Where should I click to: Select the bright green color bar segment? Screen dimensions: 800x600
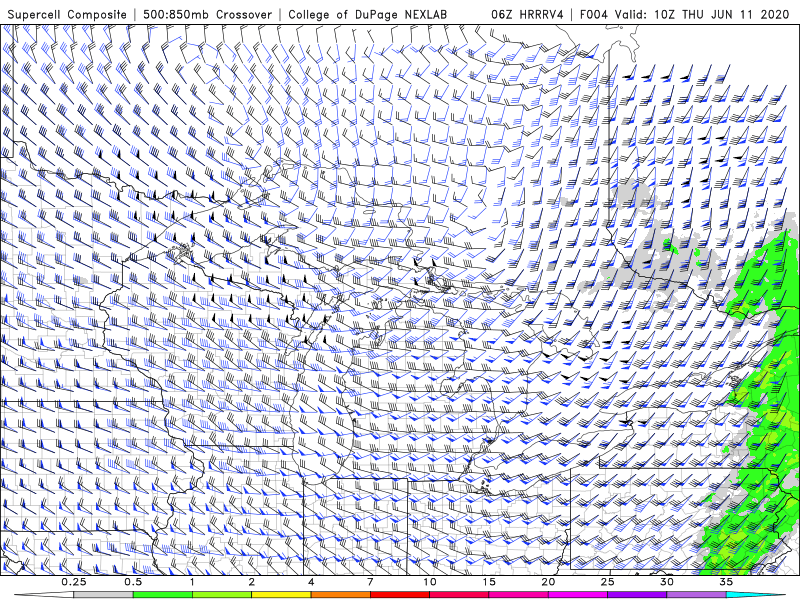tap(163, 595)
